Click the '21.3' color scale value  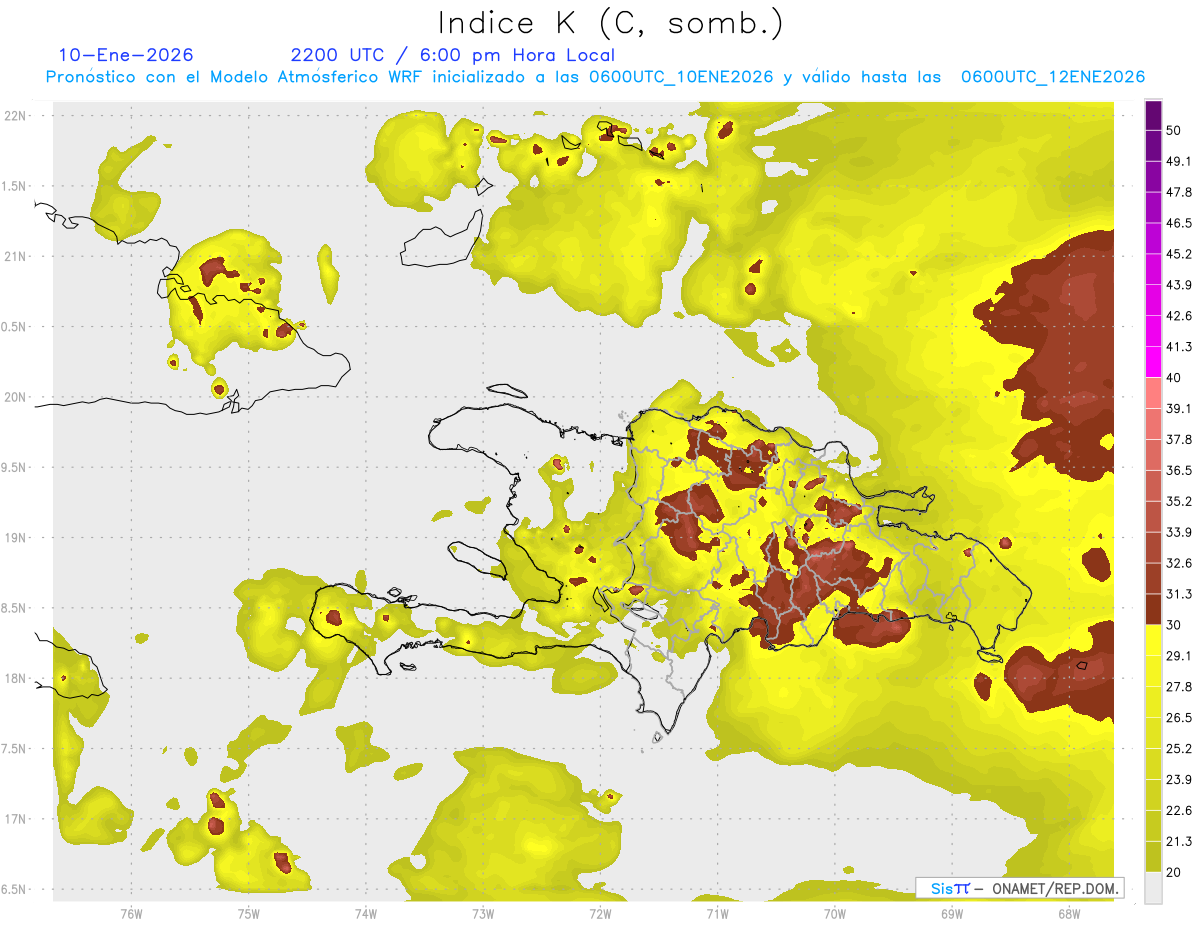pos(1179,841)
